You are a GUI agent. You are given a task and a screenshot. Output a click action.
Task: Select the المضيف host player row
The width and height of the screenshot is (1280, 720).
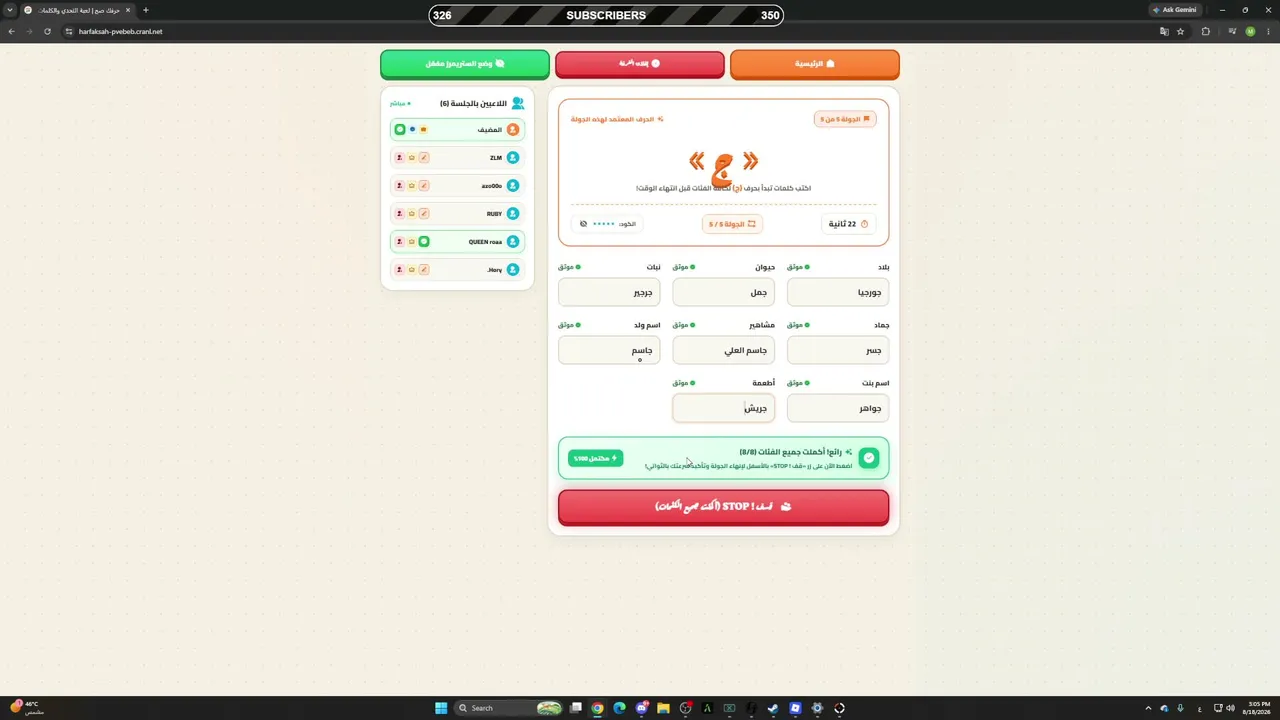tap(458, 130)
